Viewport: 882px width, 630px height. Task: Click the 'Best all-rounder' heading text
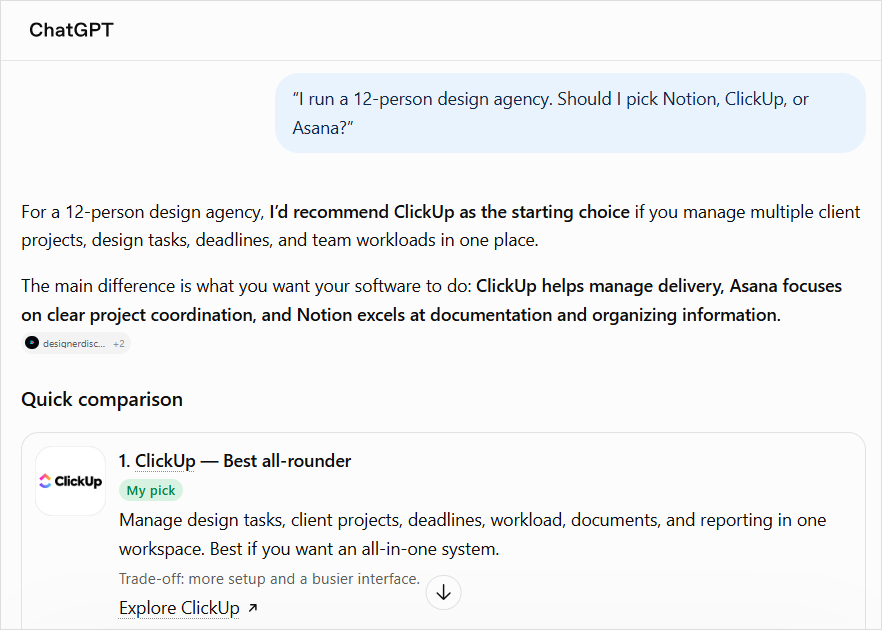pos(287,461)
